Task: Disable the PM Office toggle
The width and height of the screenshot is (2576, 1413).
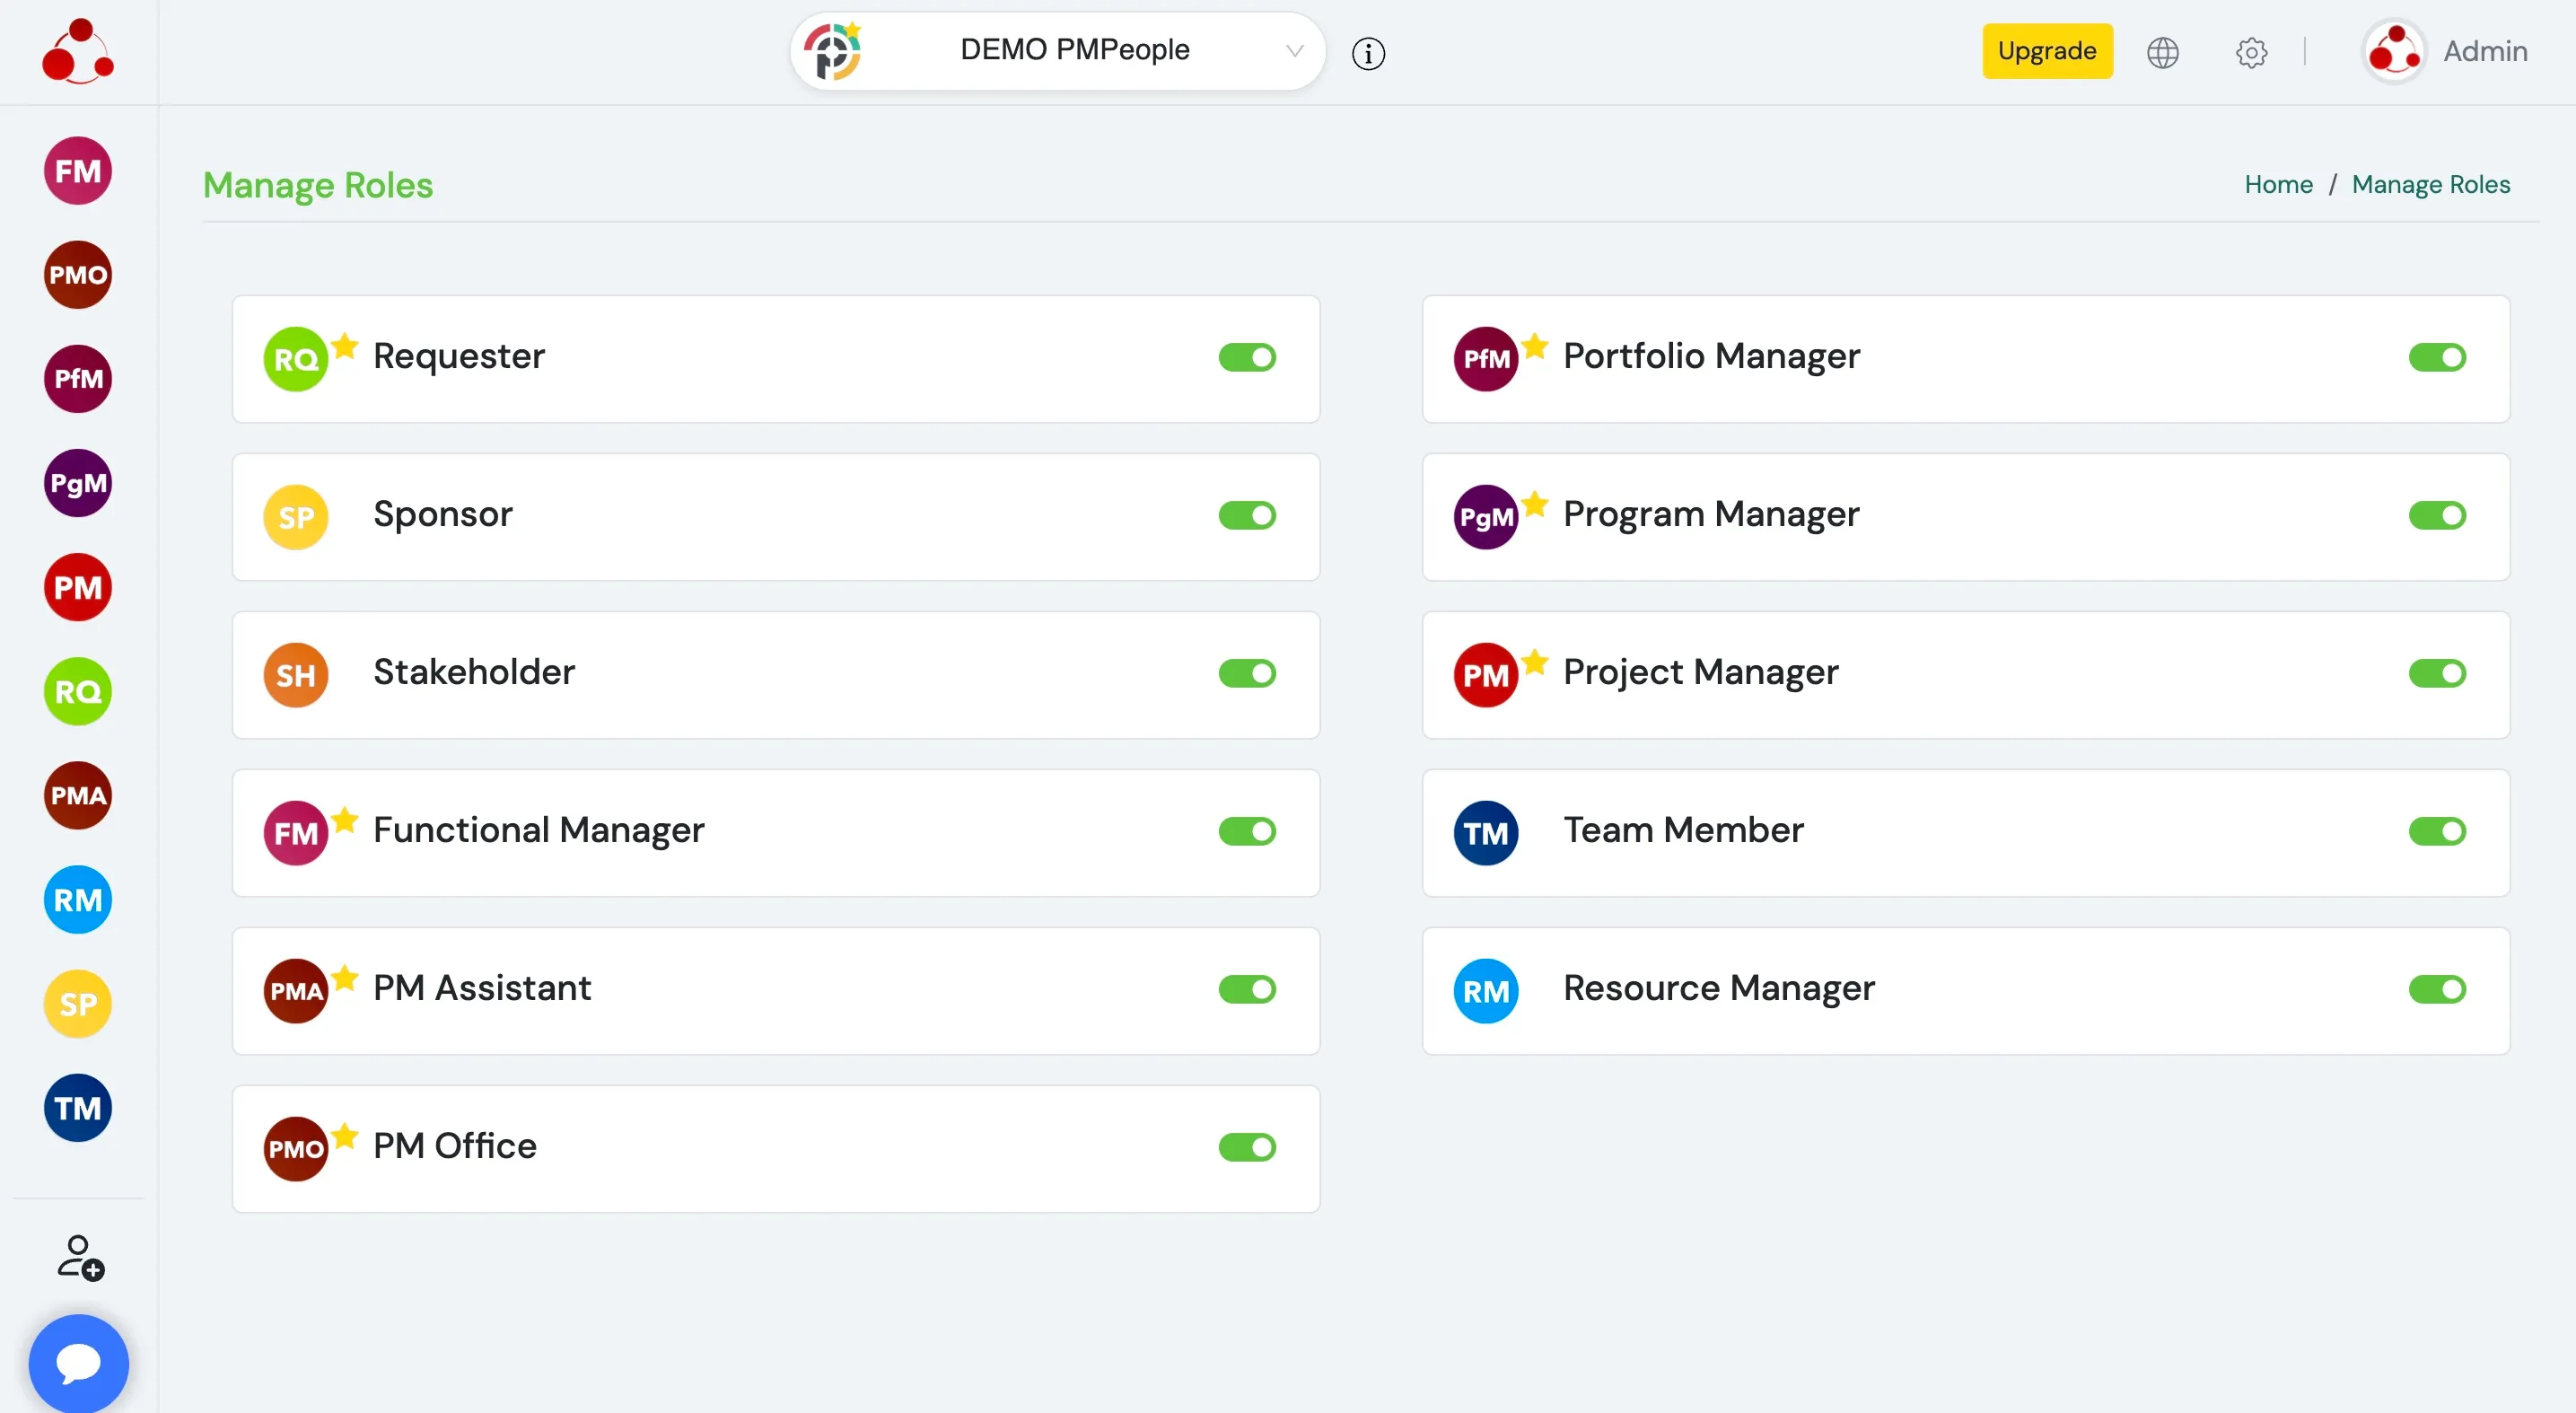Action: click(1247, 1148)
